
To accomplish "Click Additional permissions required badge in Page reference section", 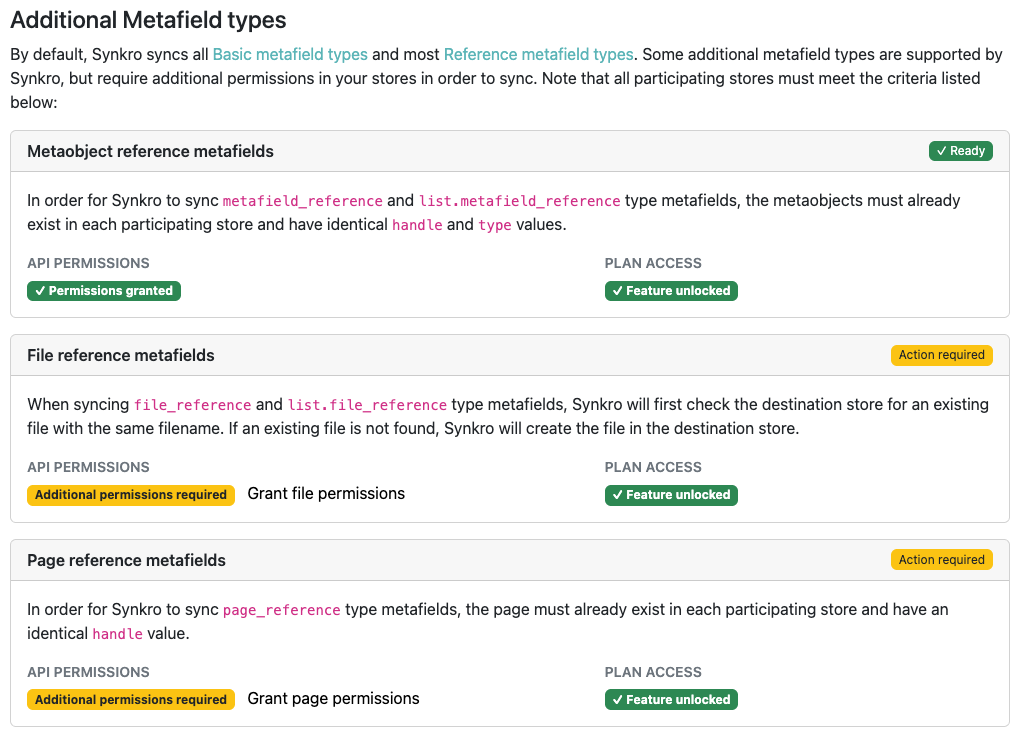I will coord(130,700).
